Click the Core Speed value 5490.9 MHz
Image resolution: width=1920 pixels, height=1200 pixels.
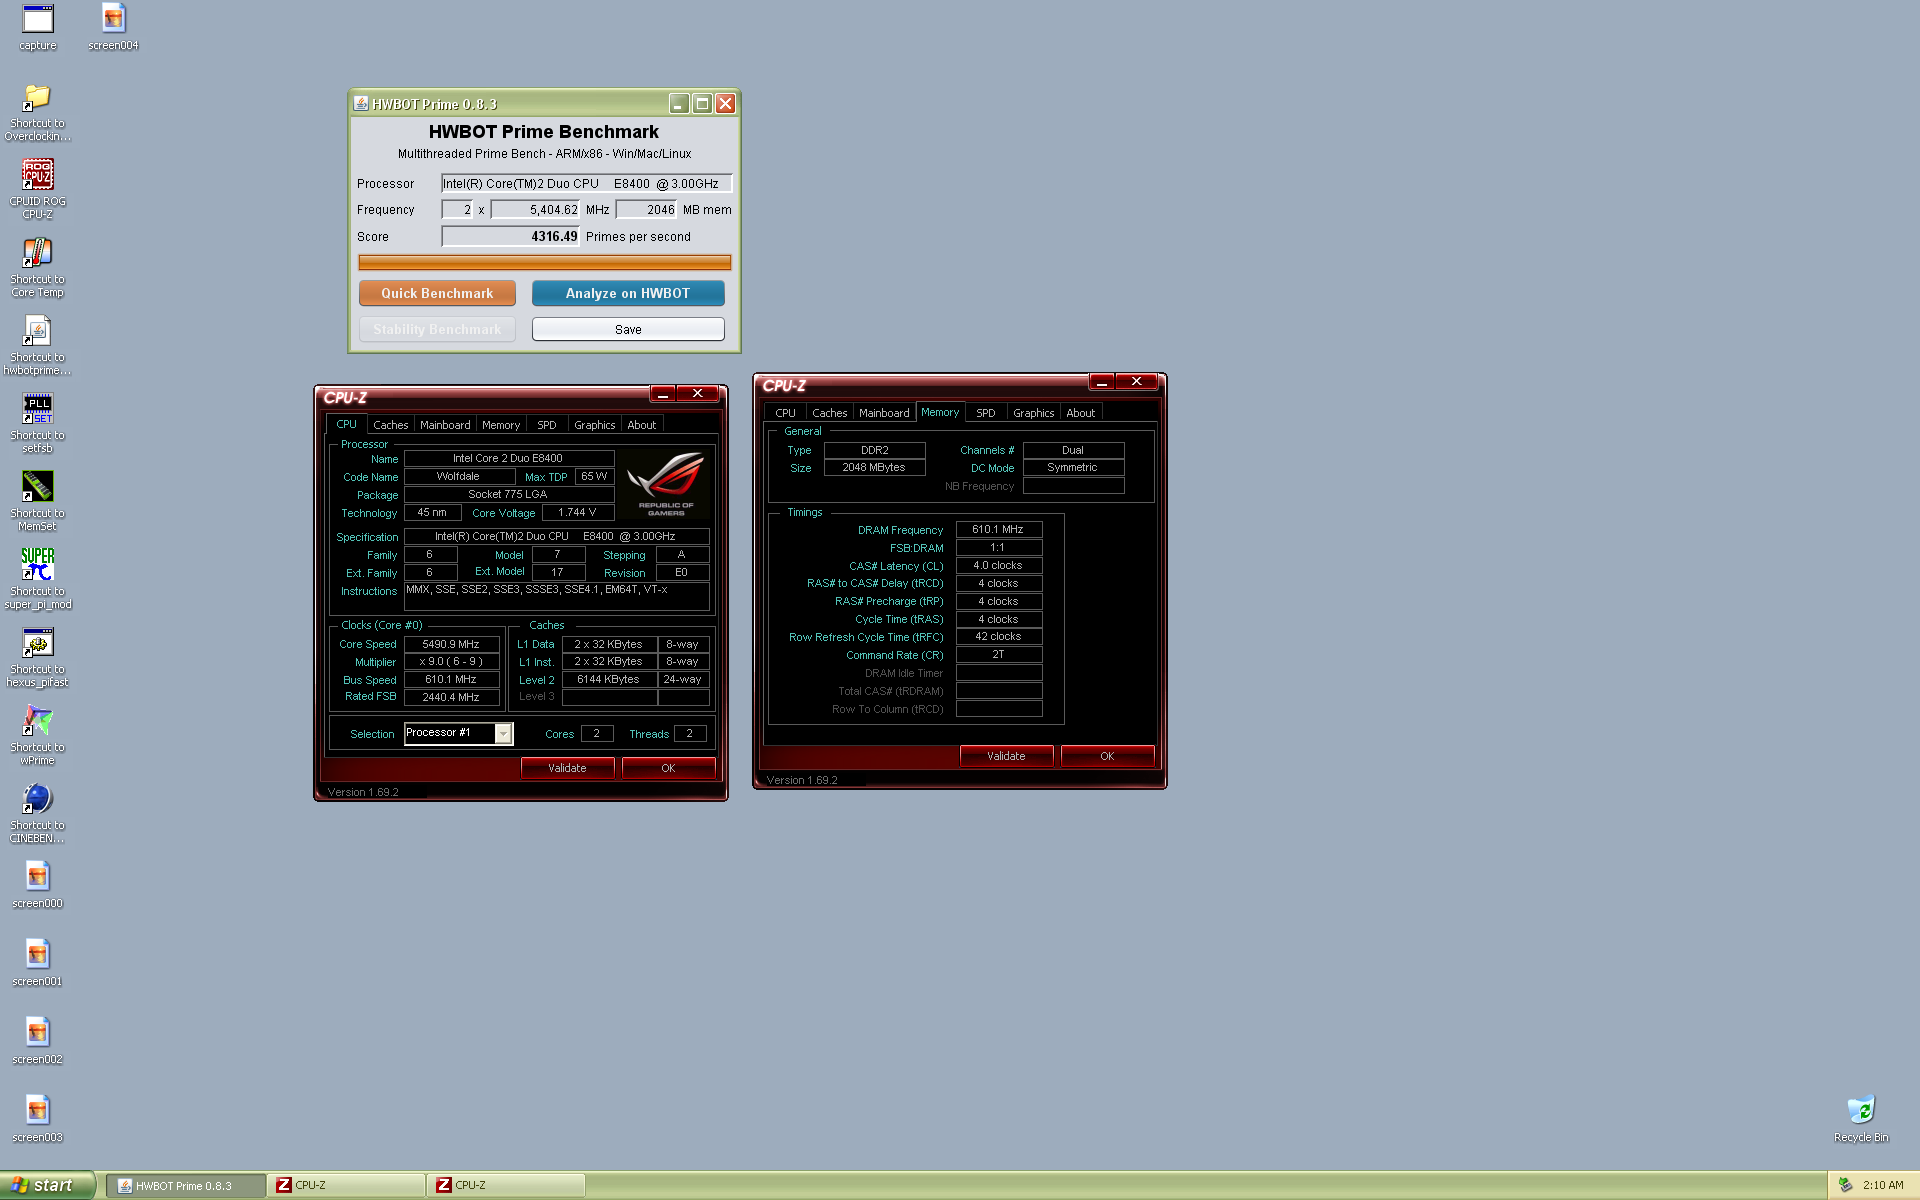point(451,644)
